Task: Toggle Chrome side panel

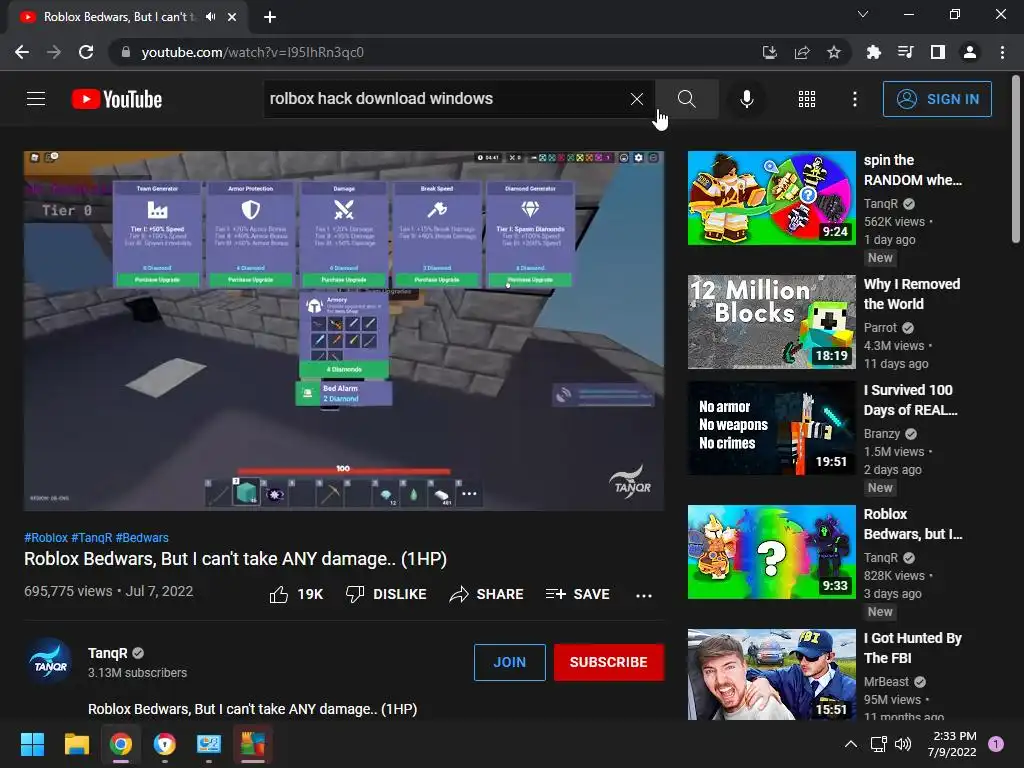Action: tap(938, 52)
